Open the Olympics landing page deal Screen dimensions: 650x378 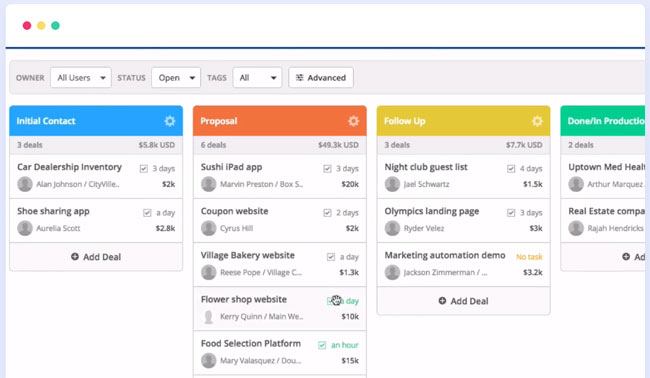point(432,211)
